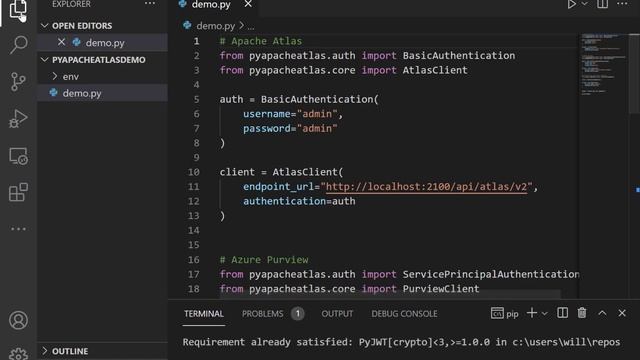Close the demo.py editor tab
Image resolution: width=640 pixels, height=360 pixels.
(x=248, y=4)
